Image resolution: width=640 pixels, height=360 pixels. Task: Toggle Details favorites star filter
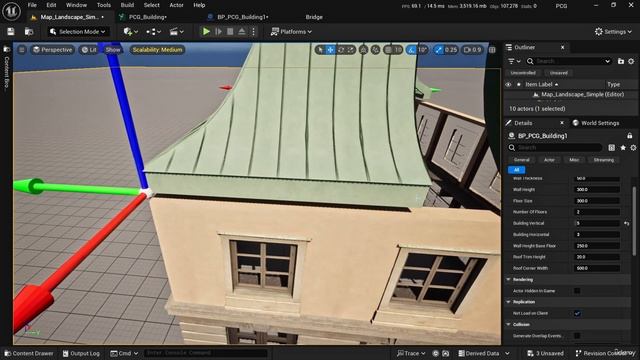(623, 147)
